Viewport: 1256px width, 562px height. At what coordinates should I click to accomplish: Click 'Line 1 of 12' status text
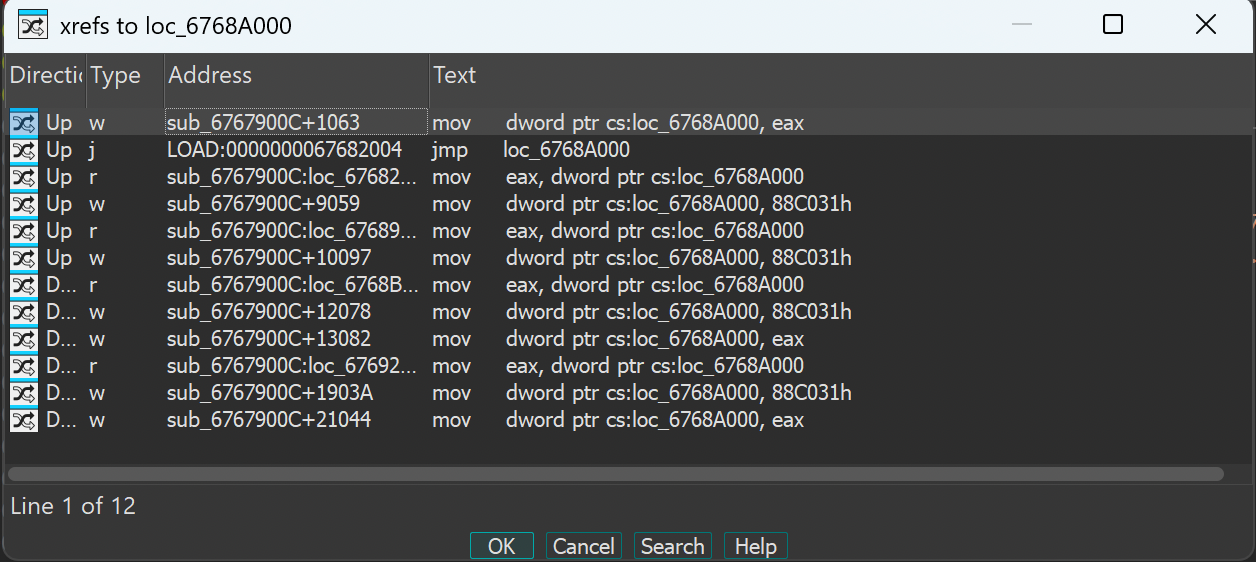pos(73,506)
